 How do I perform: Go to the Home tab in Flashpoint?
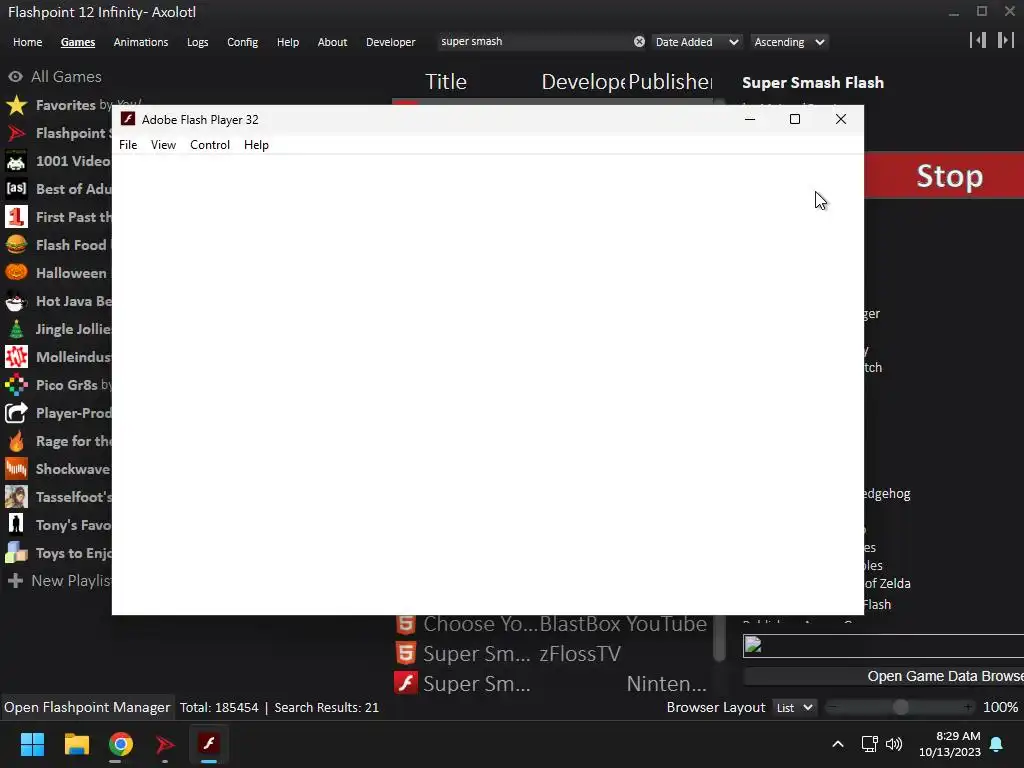point(27,42)
